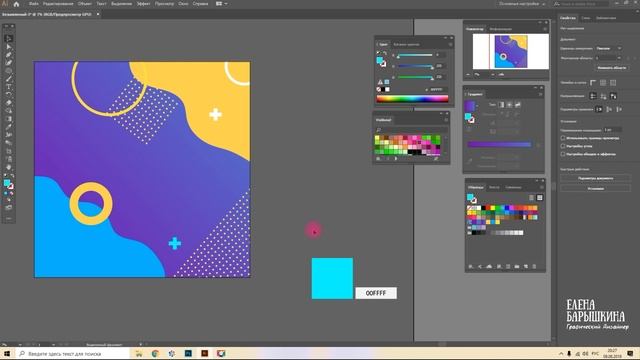Click Delete Swatch trash icon in Swatches panel
The height and width of the screenshot is (360, 640).
point(534,267)
